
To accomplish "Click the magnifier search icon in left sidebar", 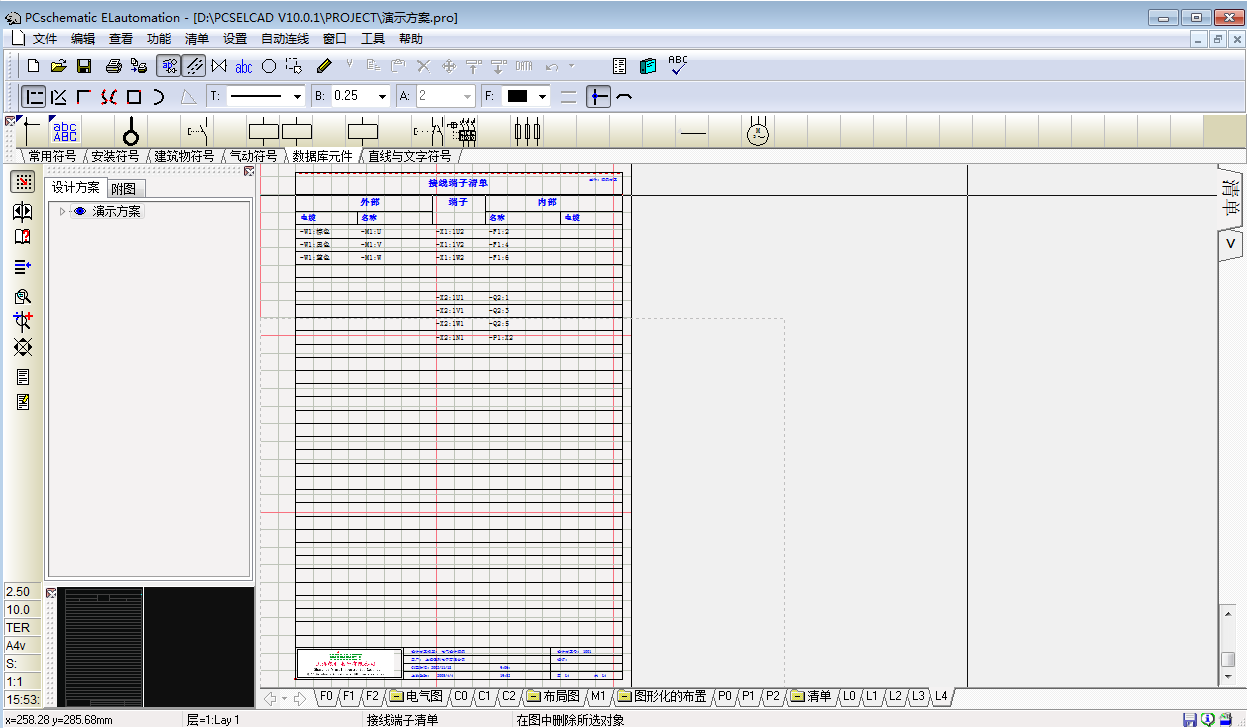I will point(23,297).
